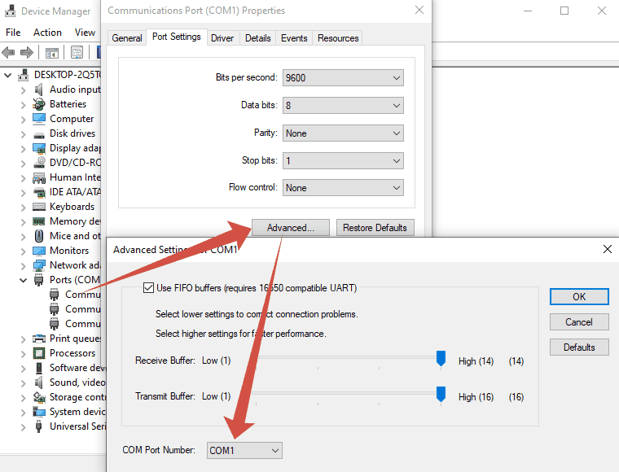Click the Properties sheet toolbar icon
Screen dimensions: 619x472
point(77,52)
